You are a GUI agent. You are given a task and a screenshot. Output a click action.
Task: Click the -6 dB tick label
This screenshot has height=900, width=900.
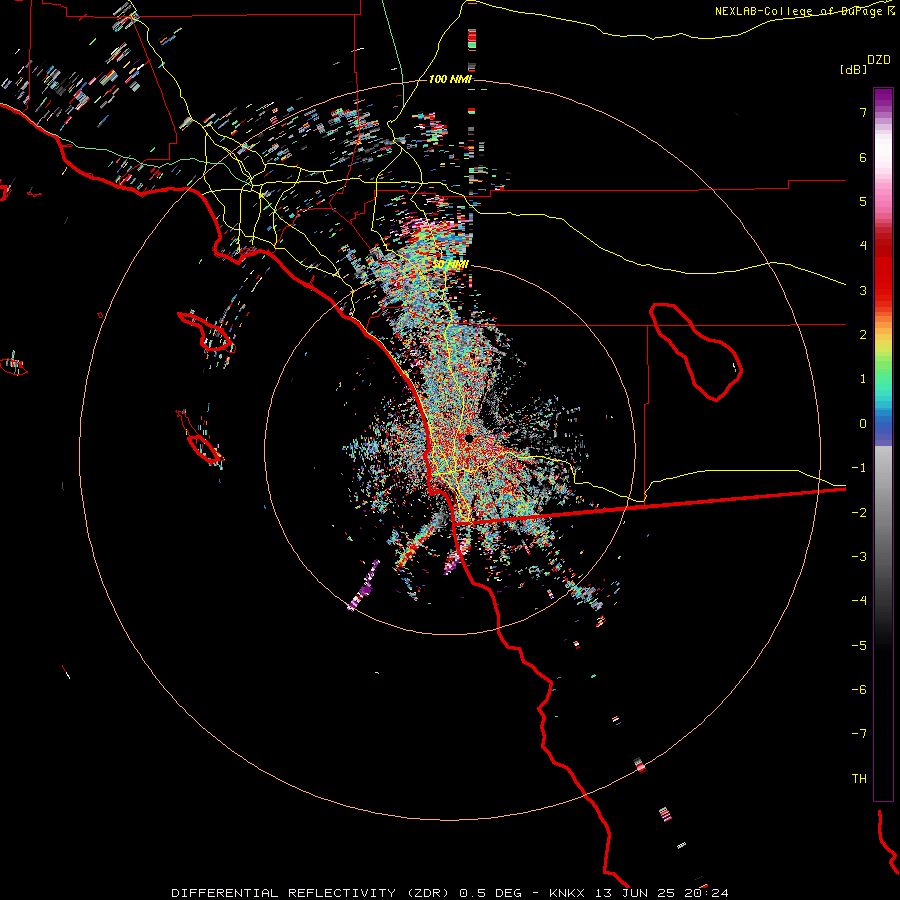click(x=859, y=690)
